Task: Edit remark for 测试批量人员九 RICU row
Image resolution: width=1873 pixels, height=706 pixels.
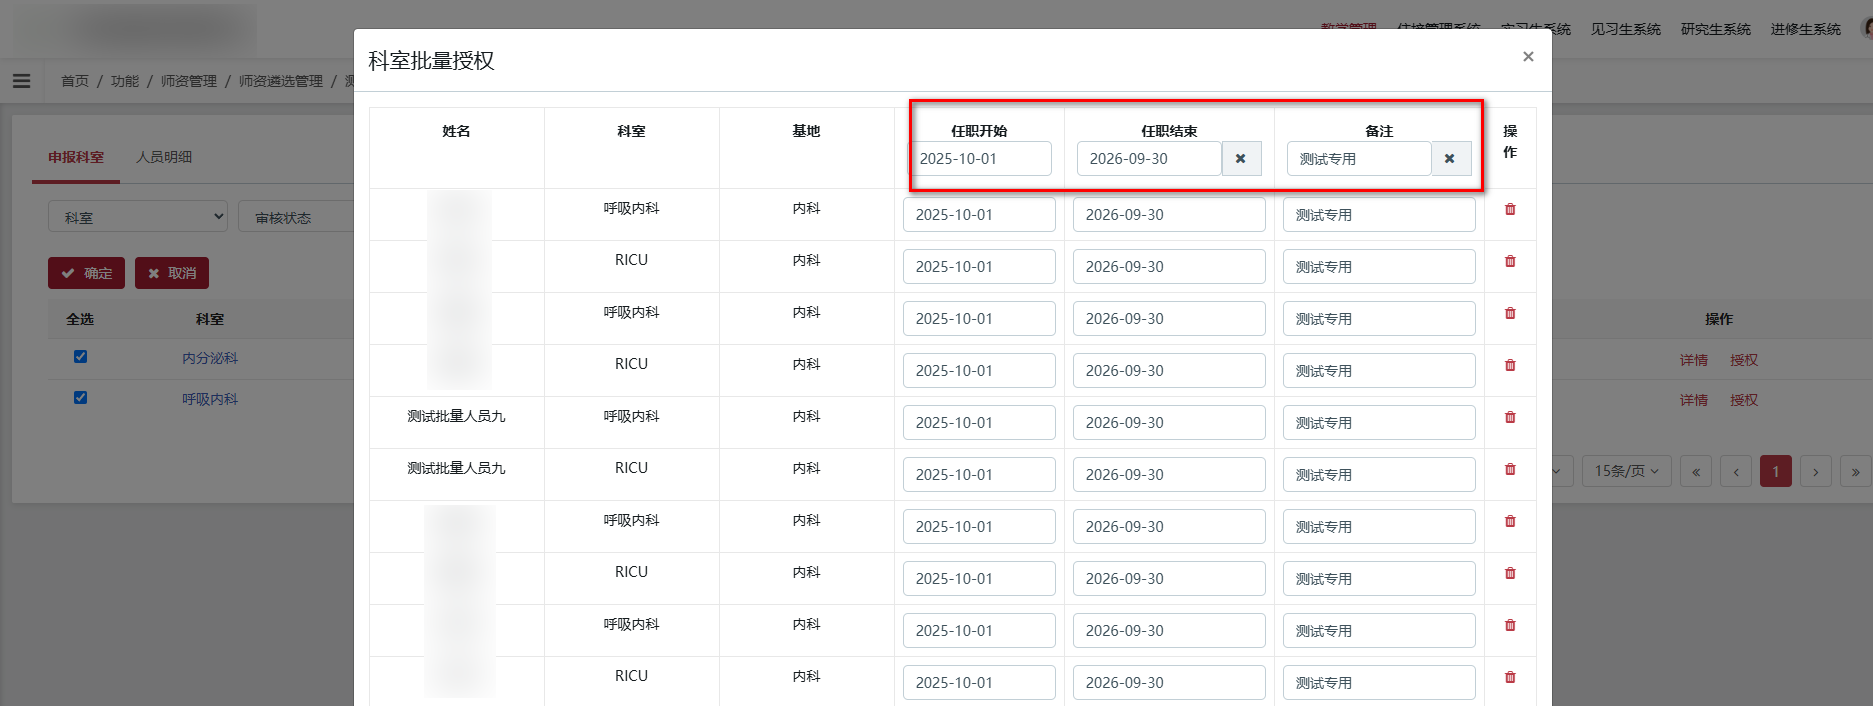Action: 1379,475
